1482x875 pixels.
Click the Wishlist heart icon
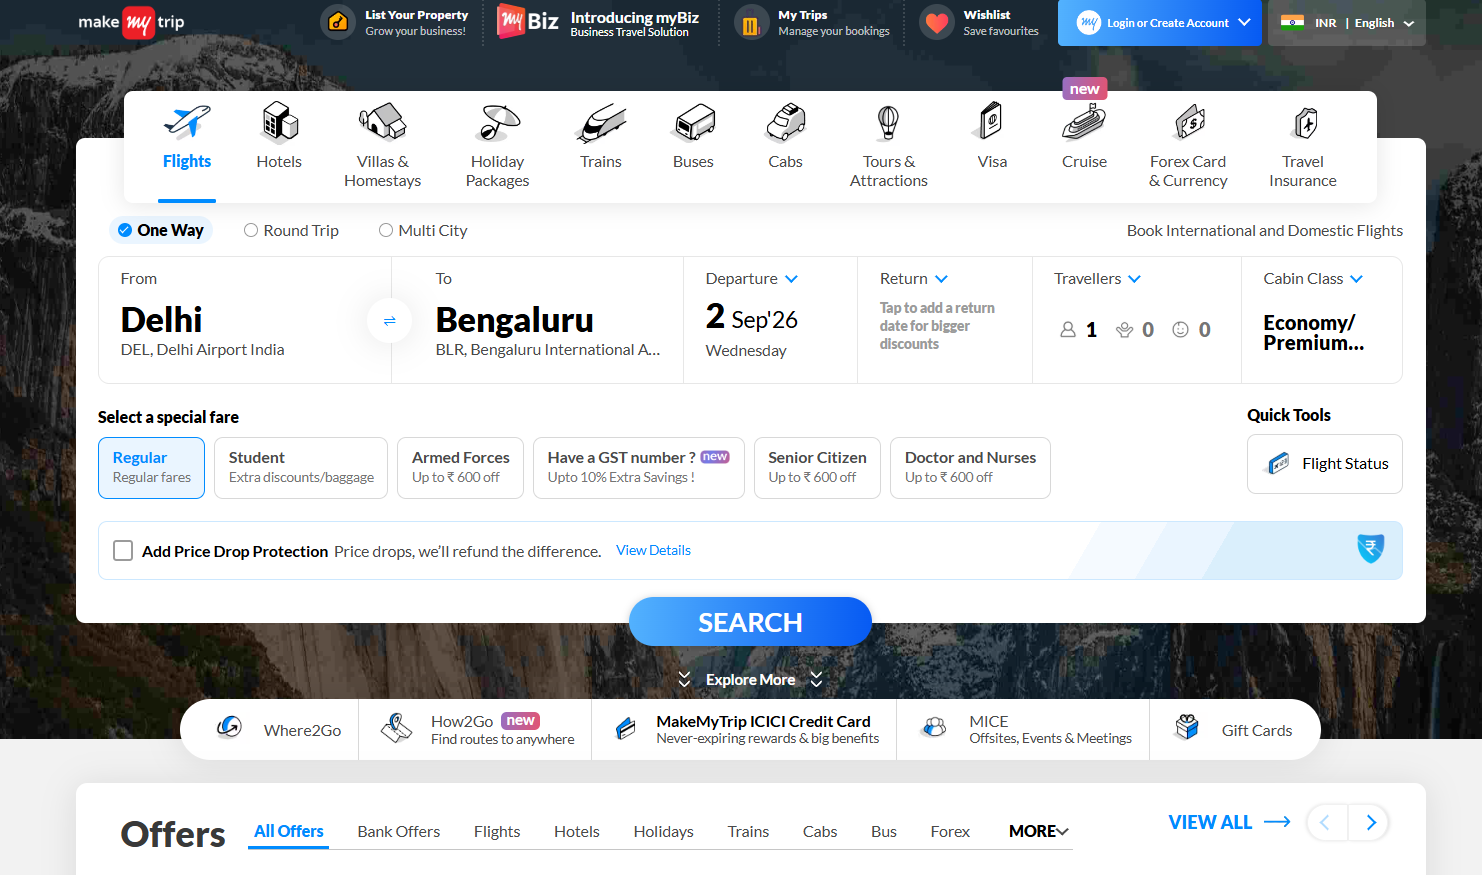pyautogui.click(x=937, y=22)
